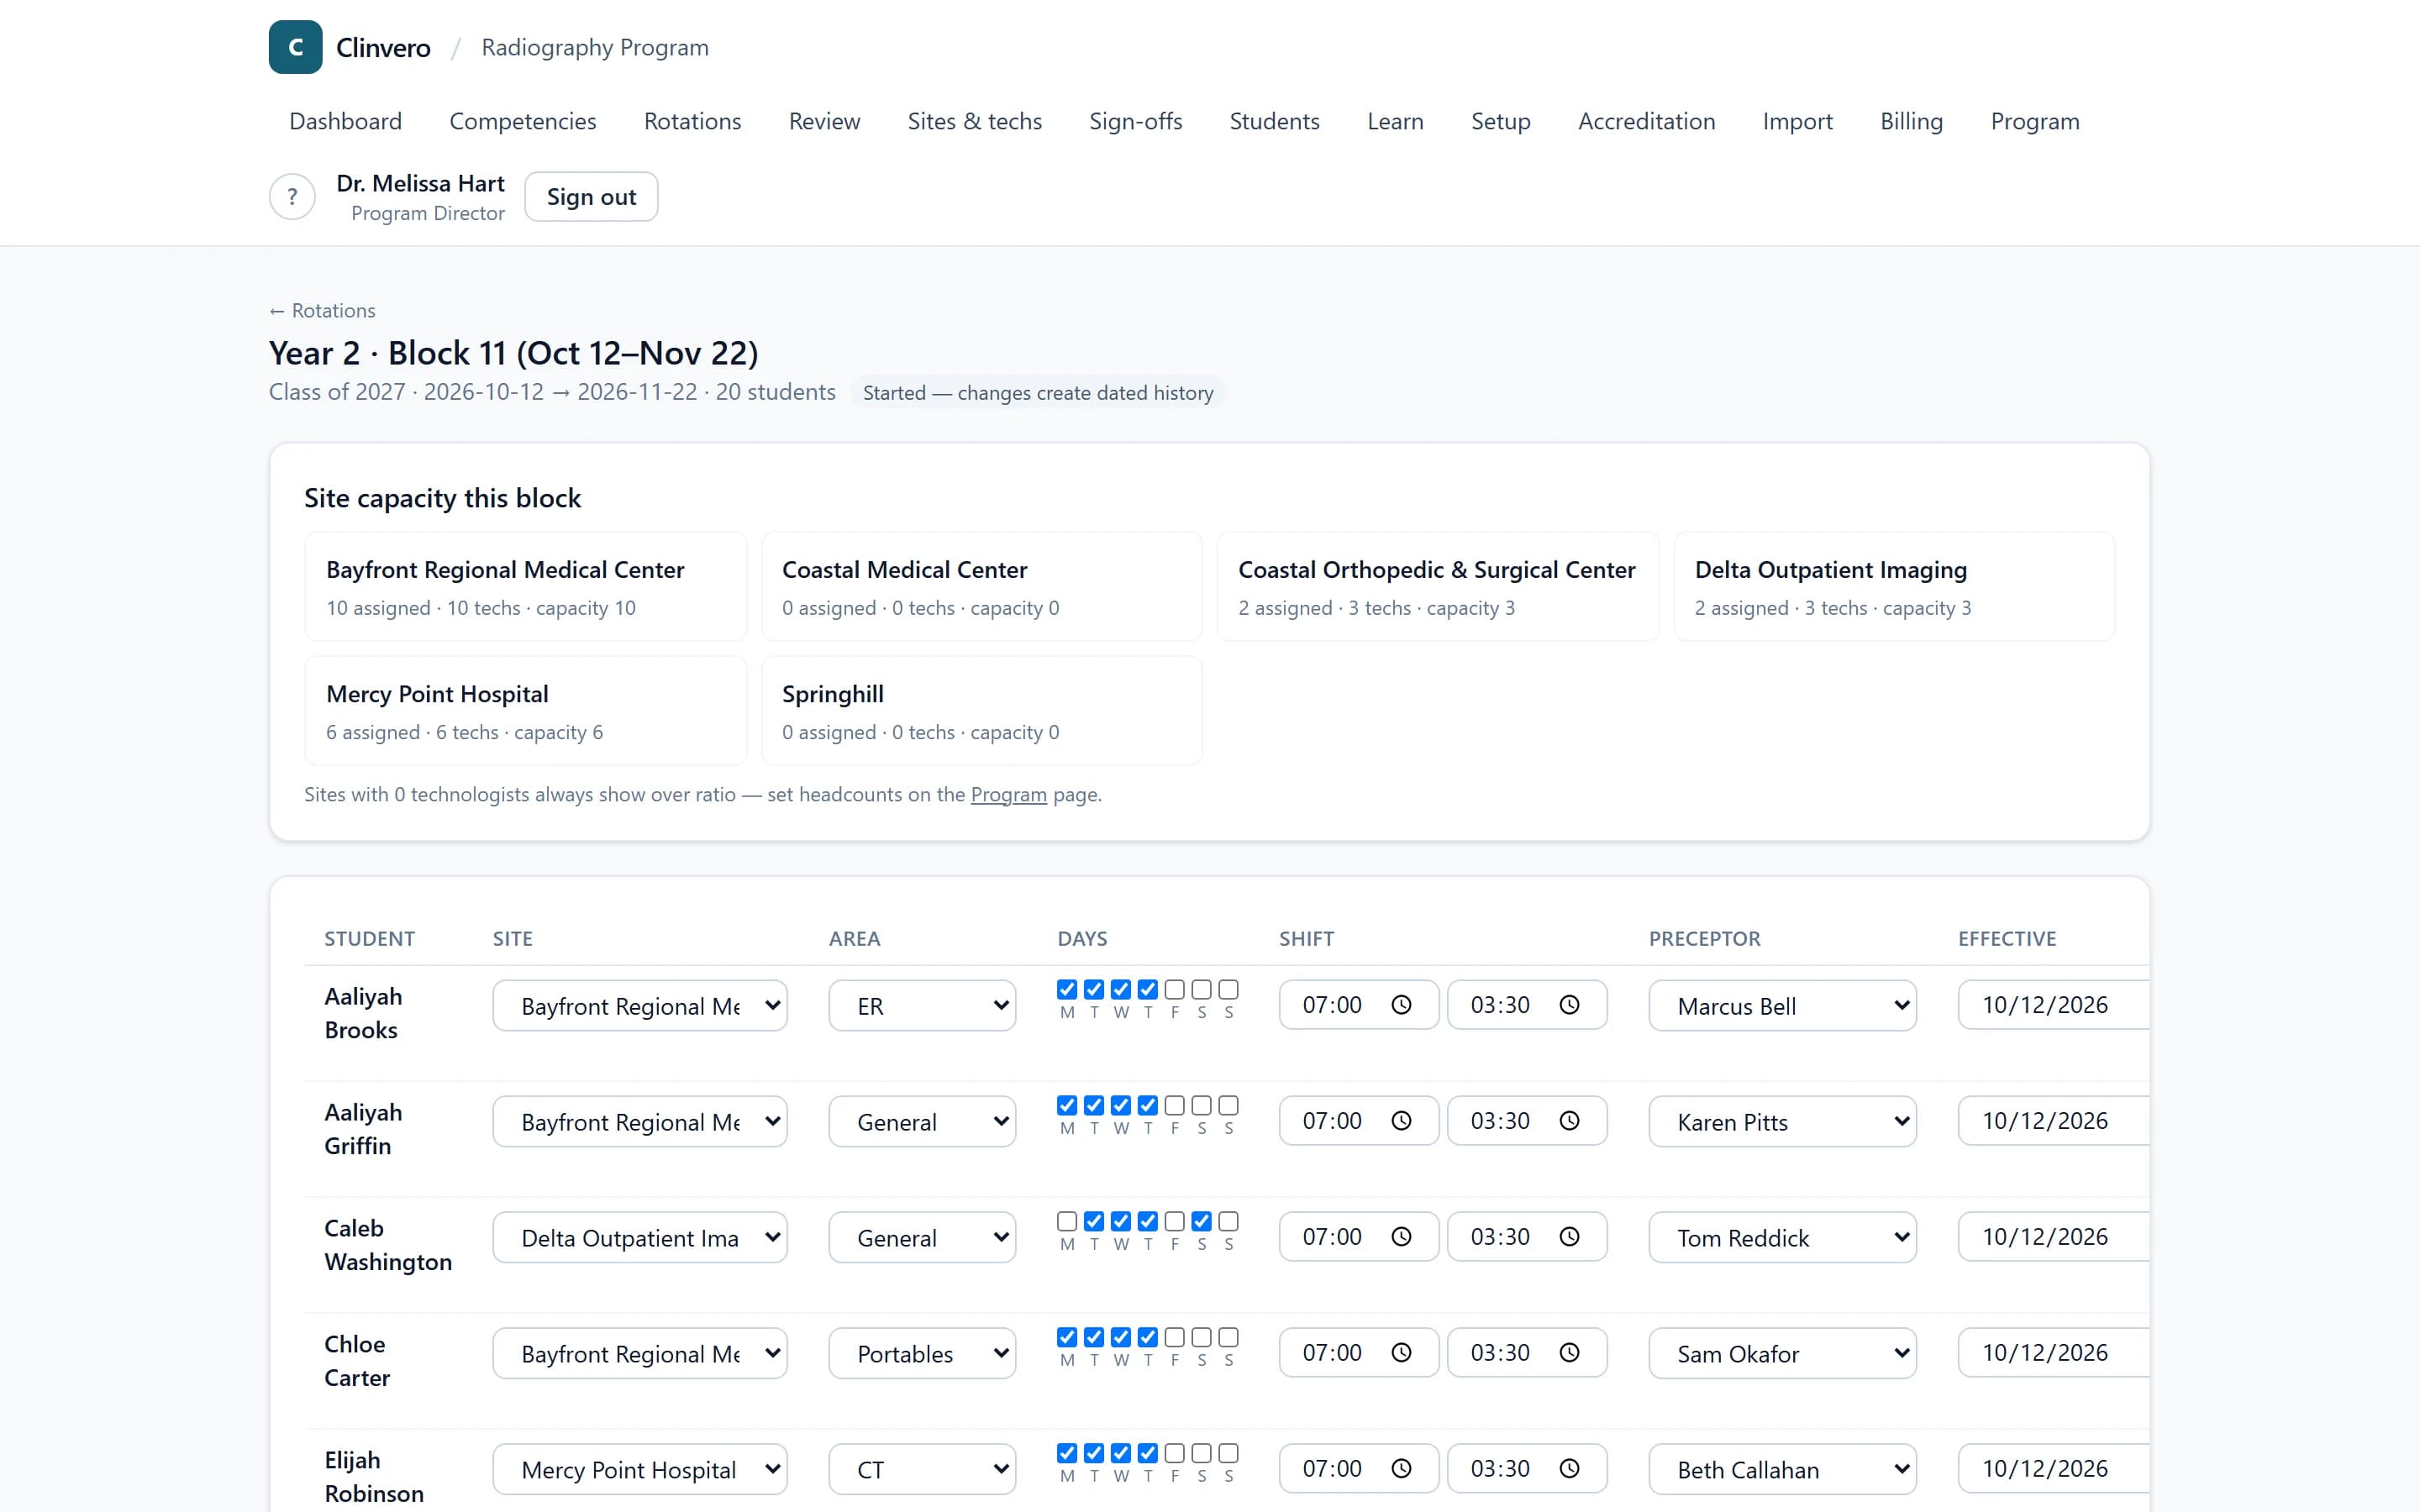Switch to Sign-offs section
This screenshot has width=2420, height=1512.
coord(1135,121)
